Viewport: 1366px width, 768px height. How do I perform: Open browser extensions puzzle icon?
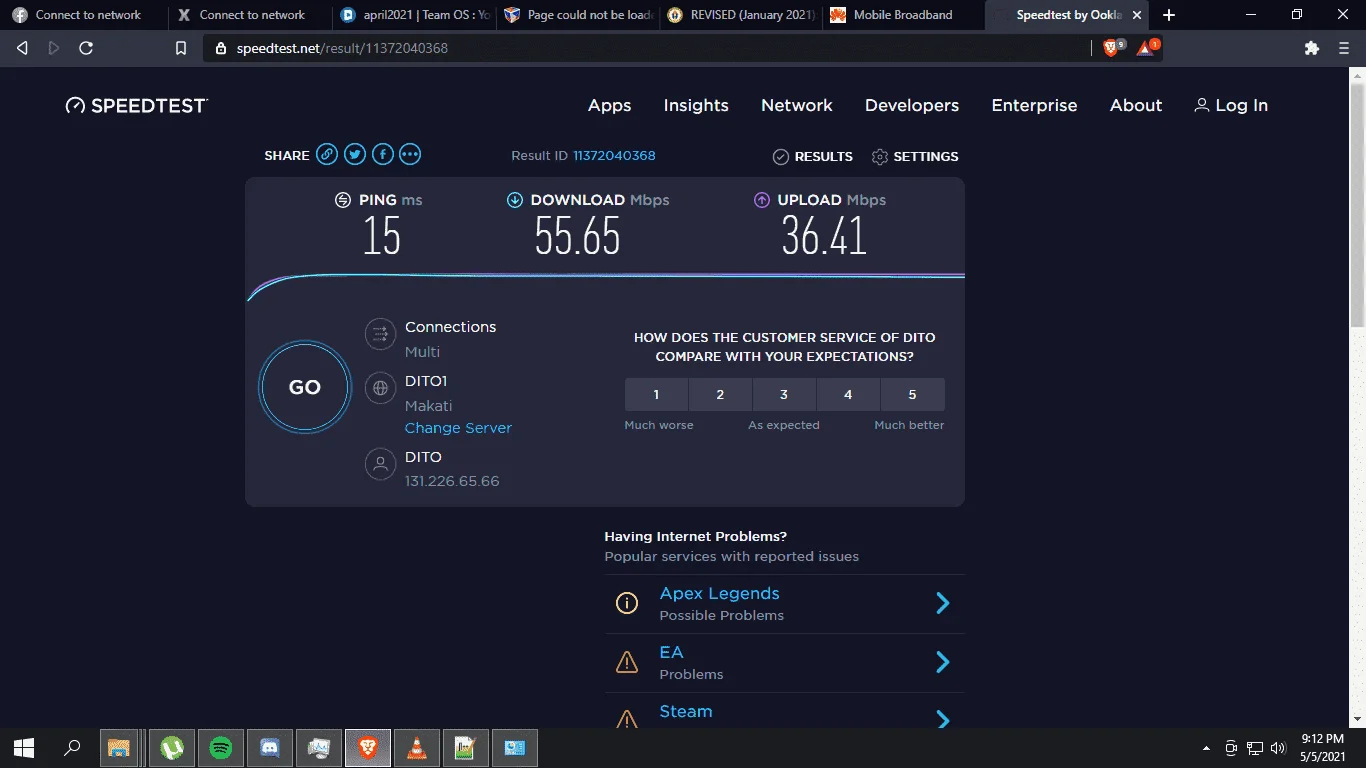point(1312,48)
